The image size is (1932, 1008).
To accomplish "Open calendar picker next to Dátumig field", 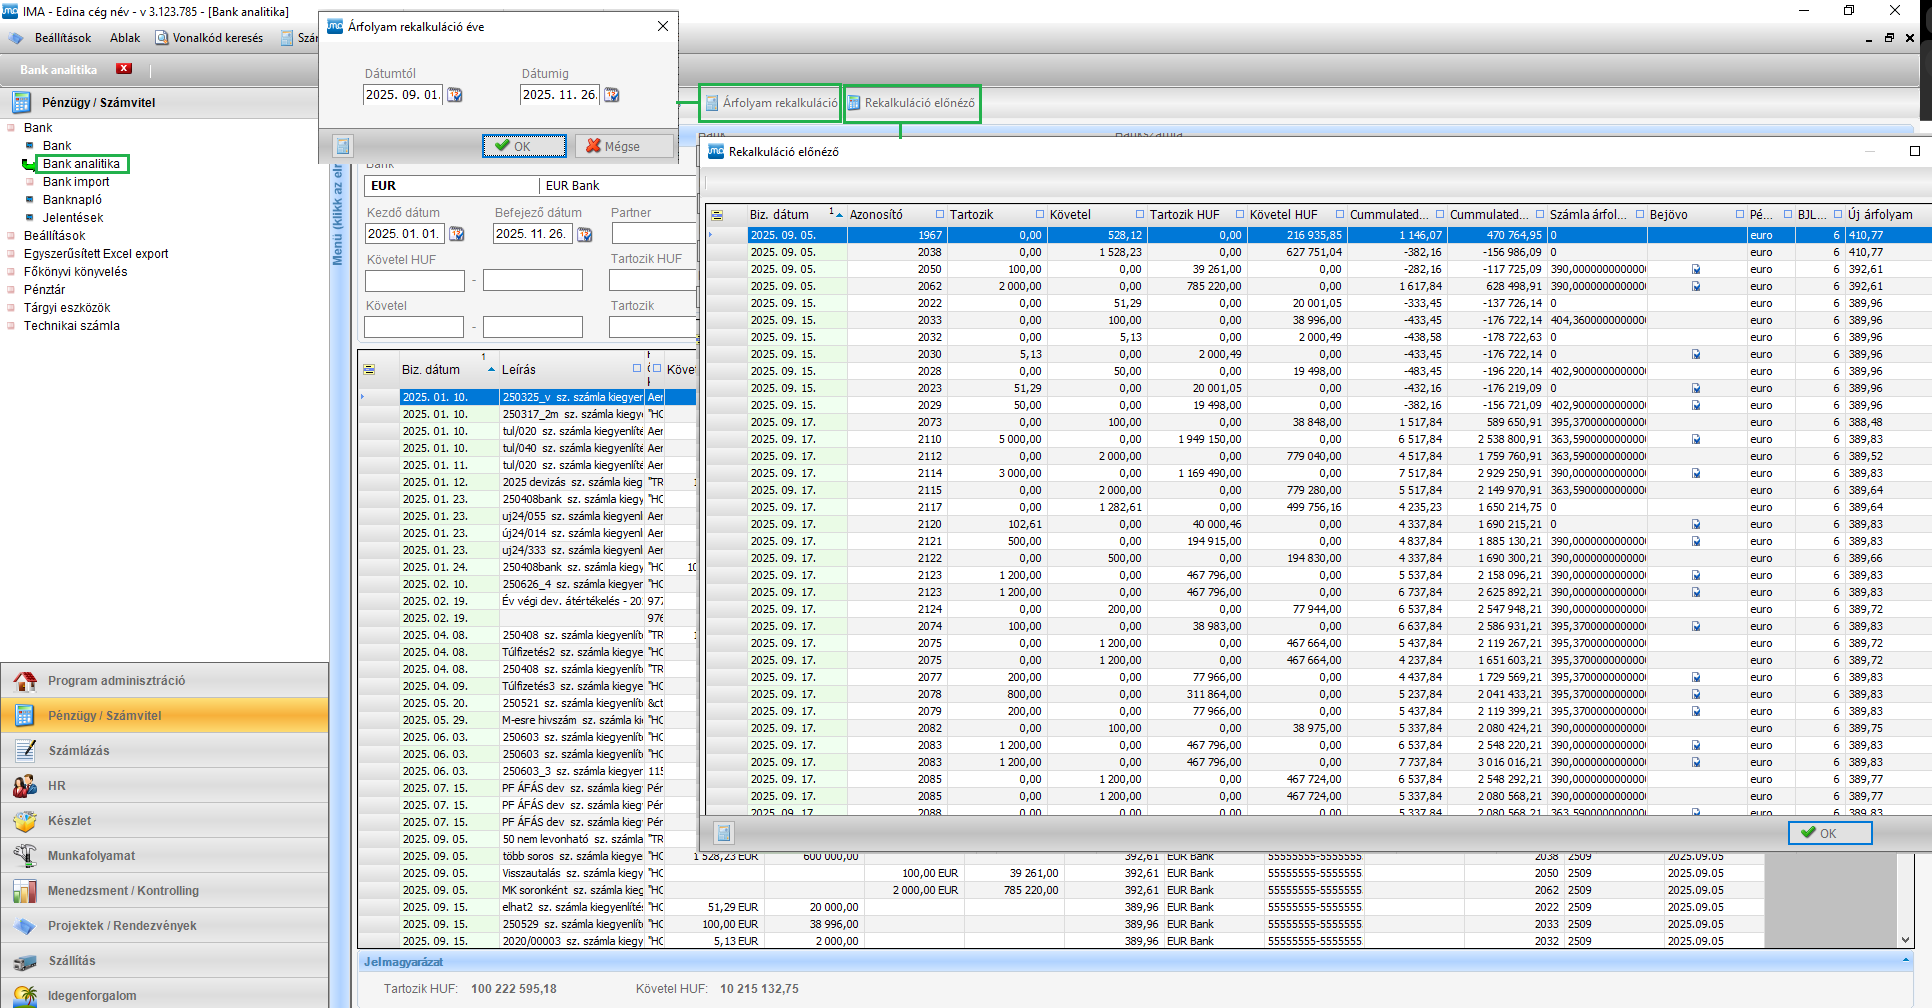I will point(612,95).
